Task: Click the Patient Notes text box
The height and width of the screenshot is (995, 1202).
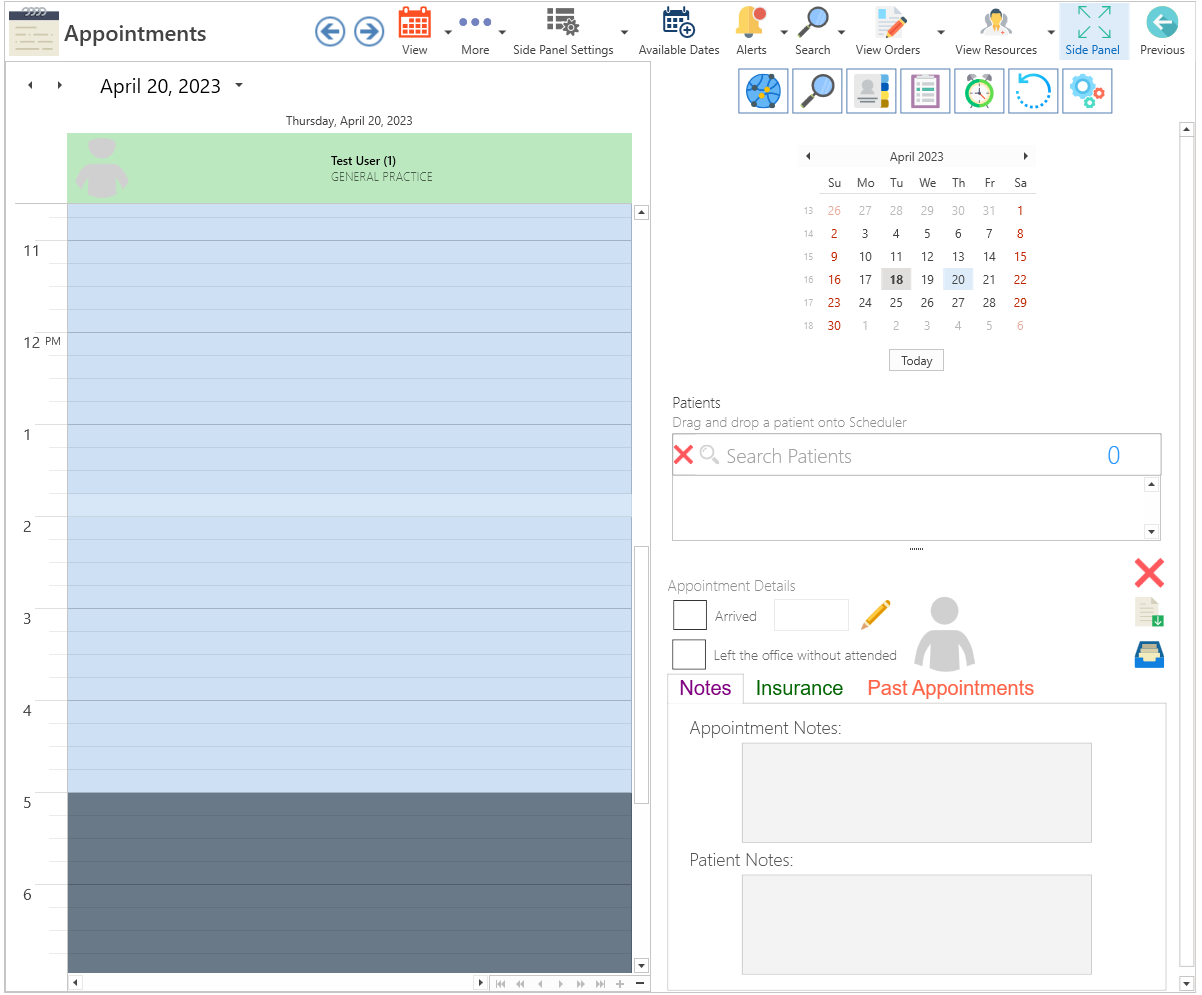Action: (916, 924)
